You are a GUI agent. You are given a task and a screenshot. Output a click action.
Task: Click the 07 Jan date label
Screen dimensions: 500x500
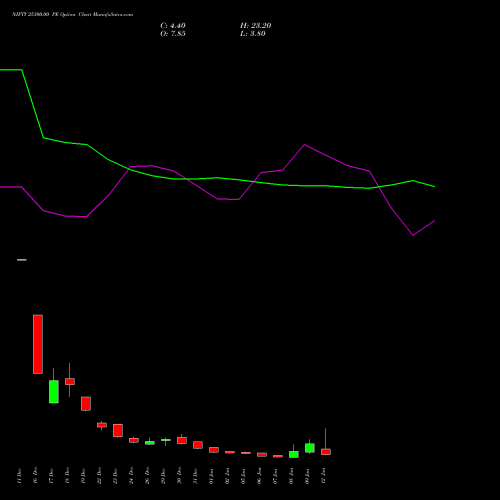pyautogui.click(x=275, y=476)
